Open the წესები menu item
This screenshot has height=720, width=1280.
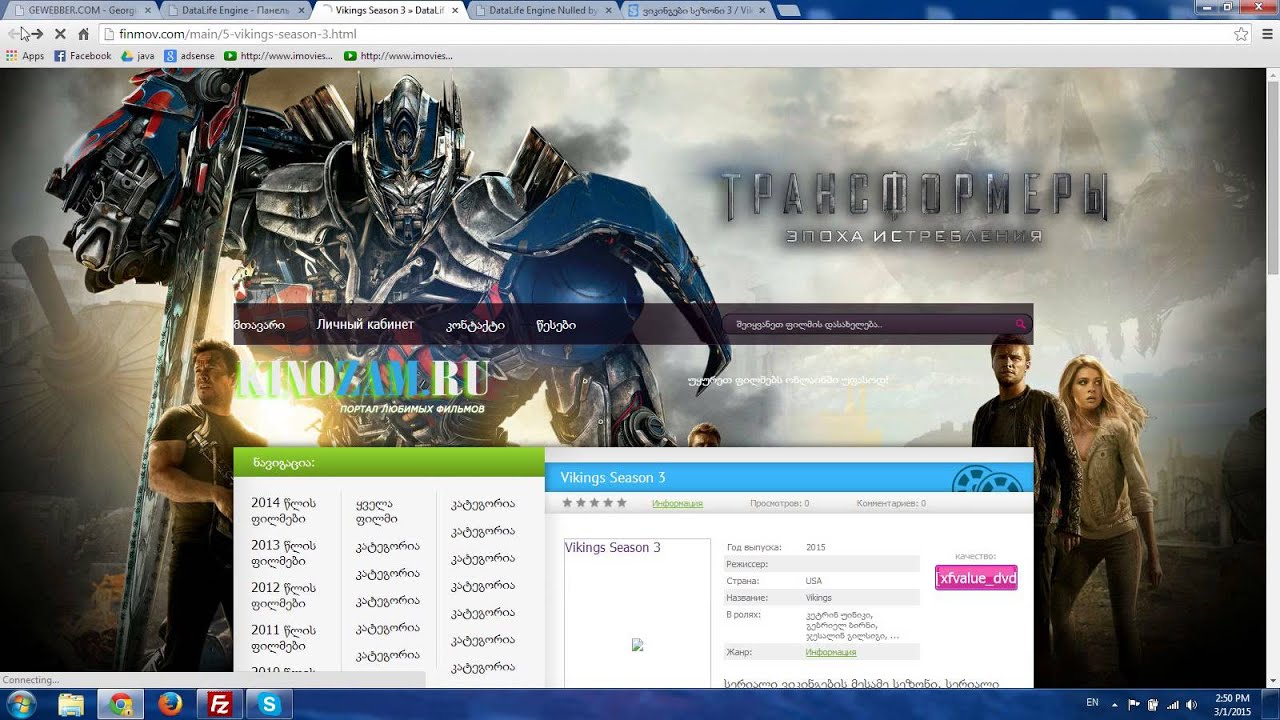(556, 325)
